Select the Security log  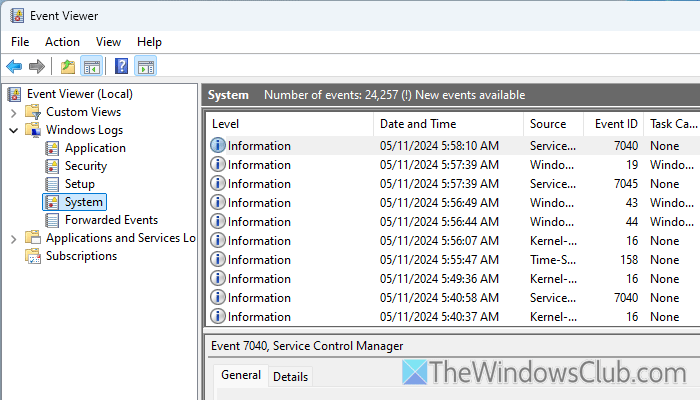86,166
